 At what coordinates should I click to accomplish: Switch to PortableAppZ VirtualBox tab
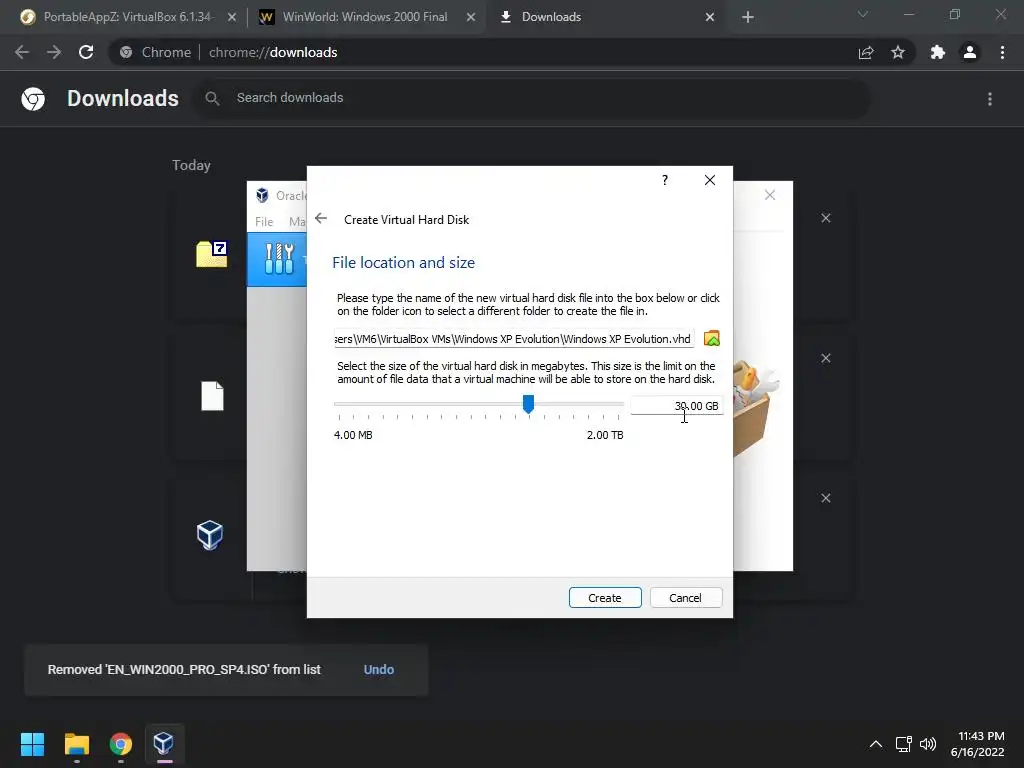pyautogui.click(x=128, y=17)
